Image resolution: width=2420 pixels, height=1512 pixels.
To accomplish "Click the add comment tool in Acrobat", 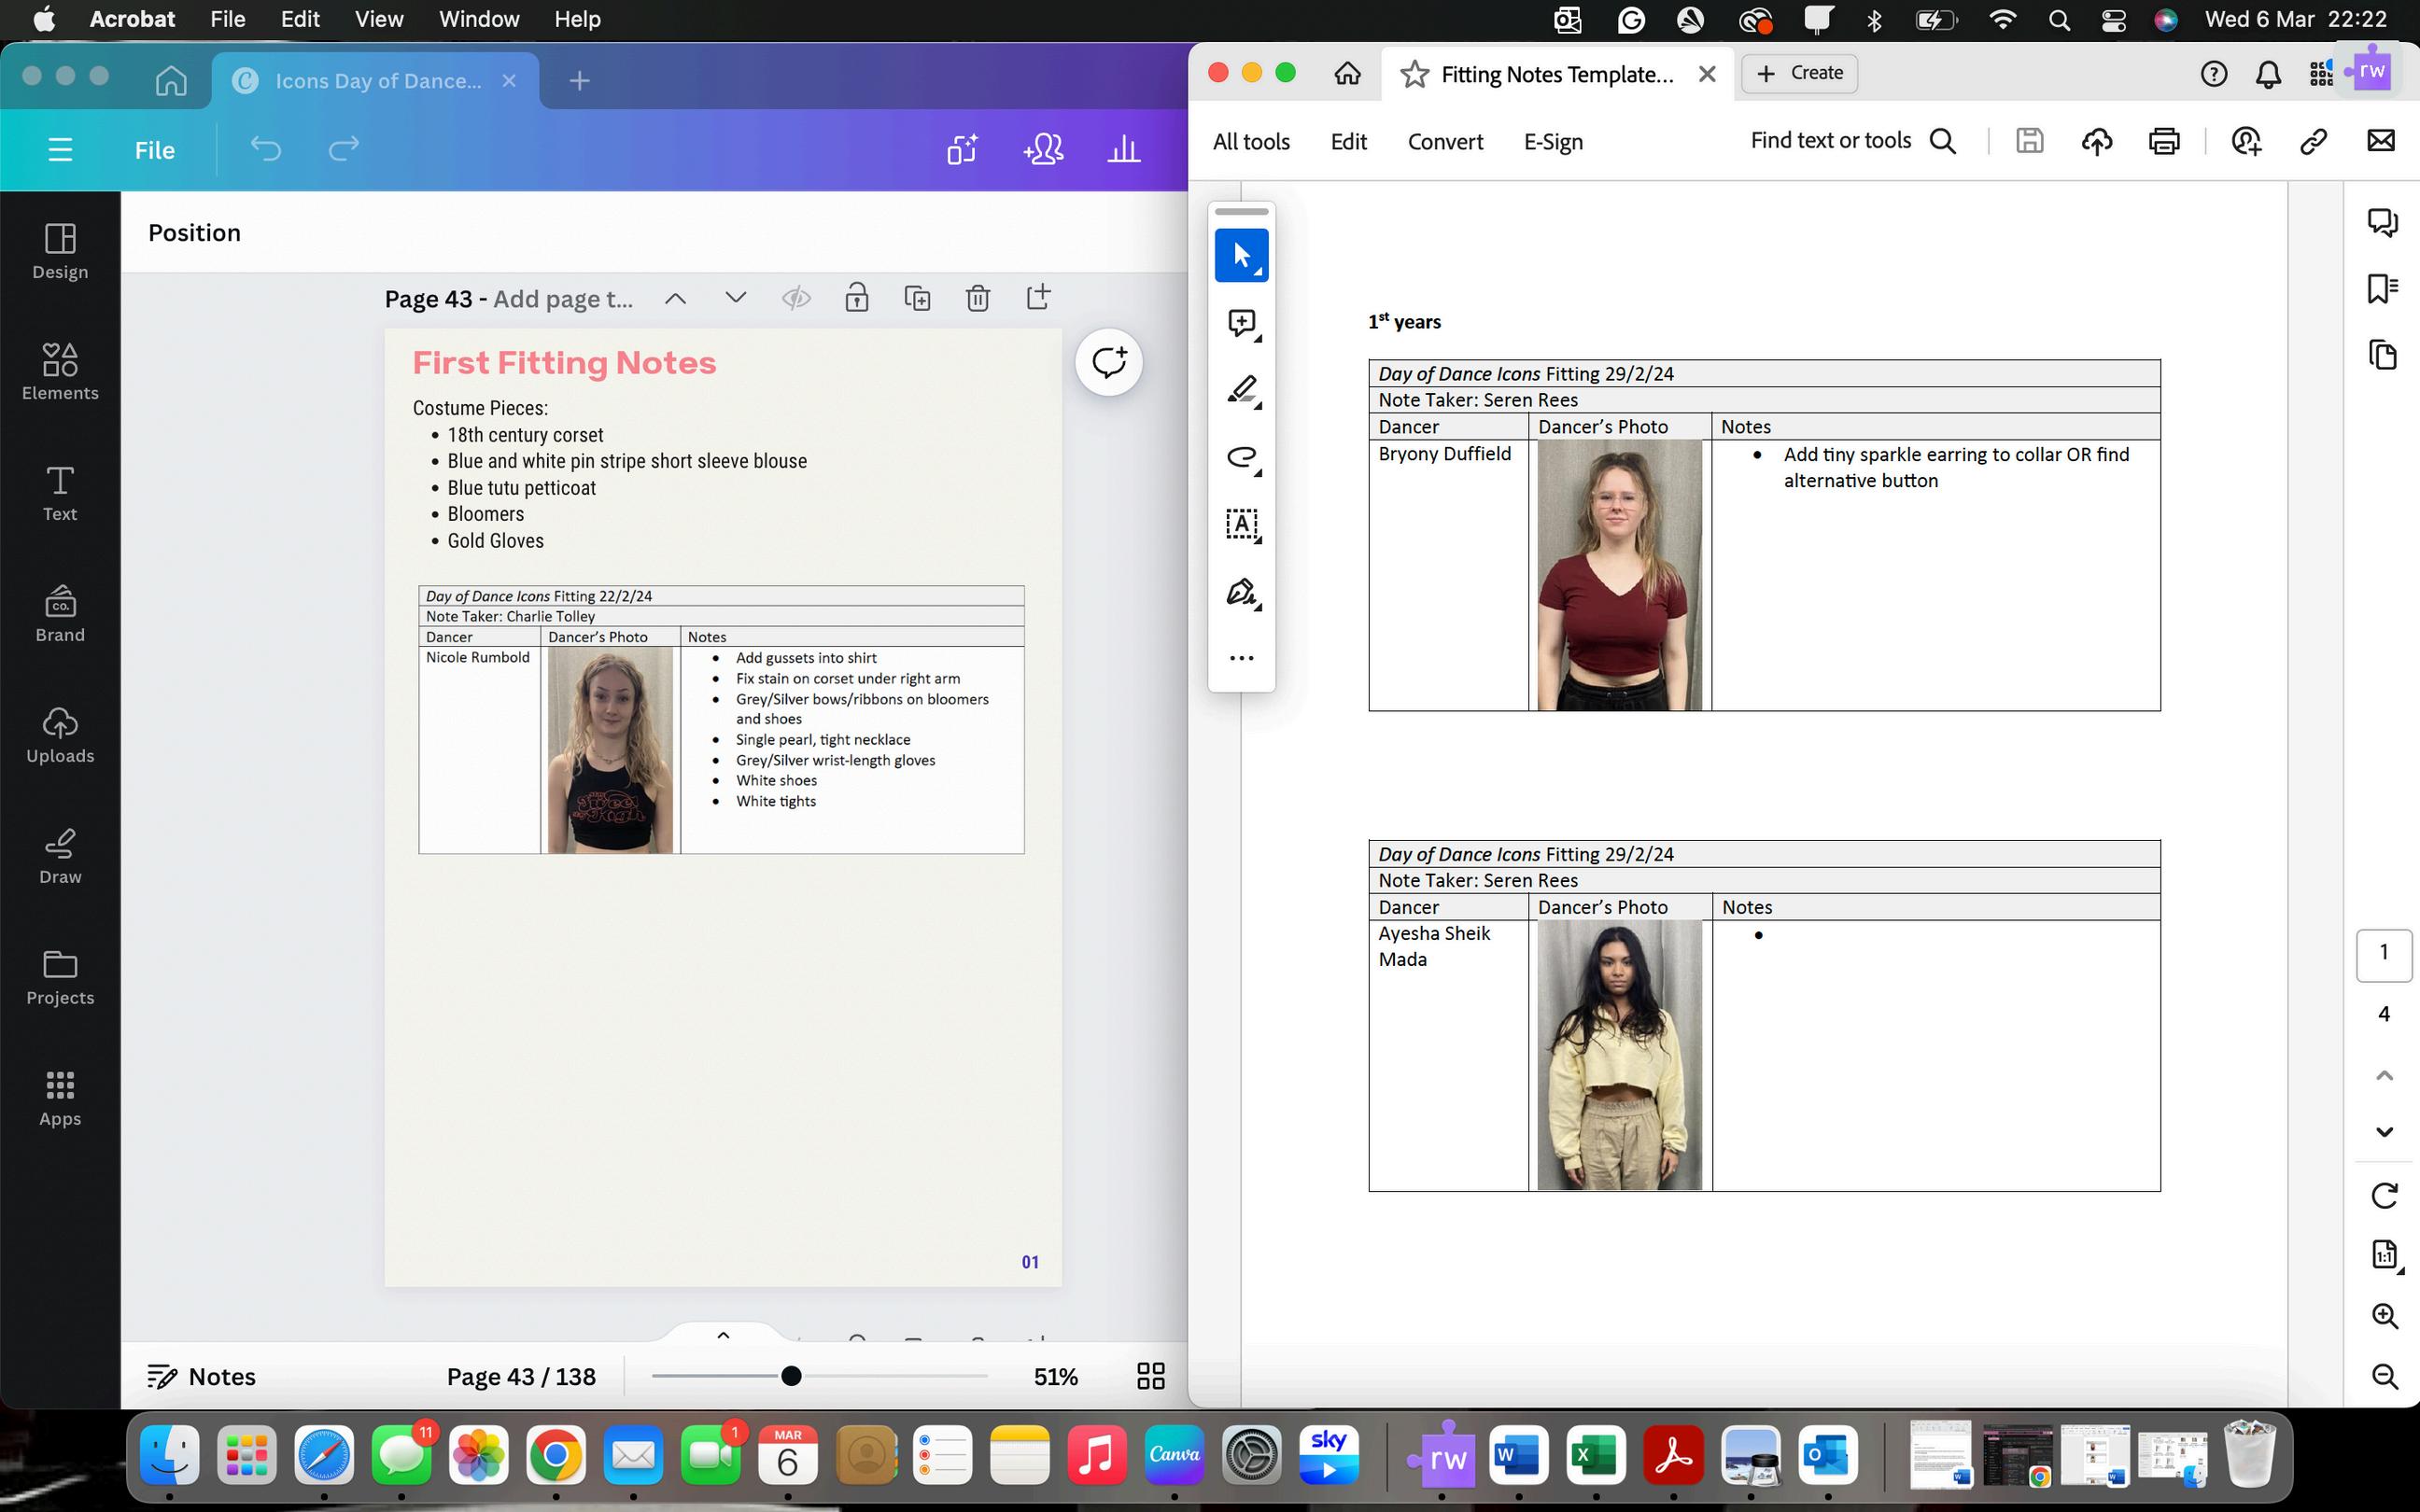I will (x=1241, y=322).
